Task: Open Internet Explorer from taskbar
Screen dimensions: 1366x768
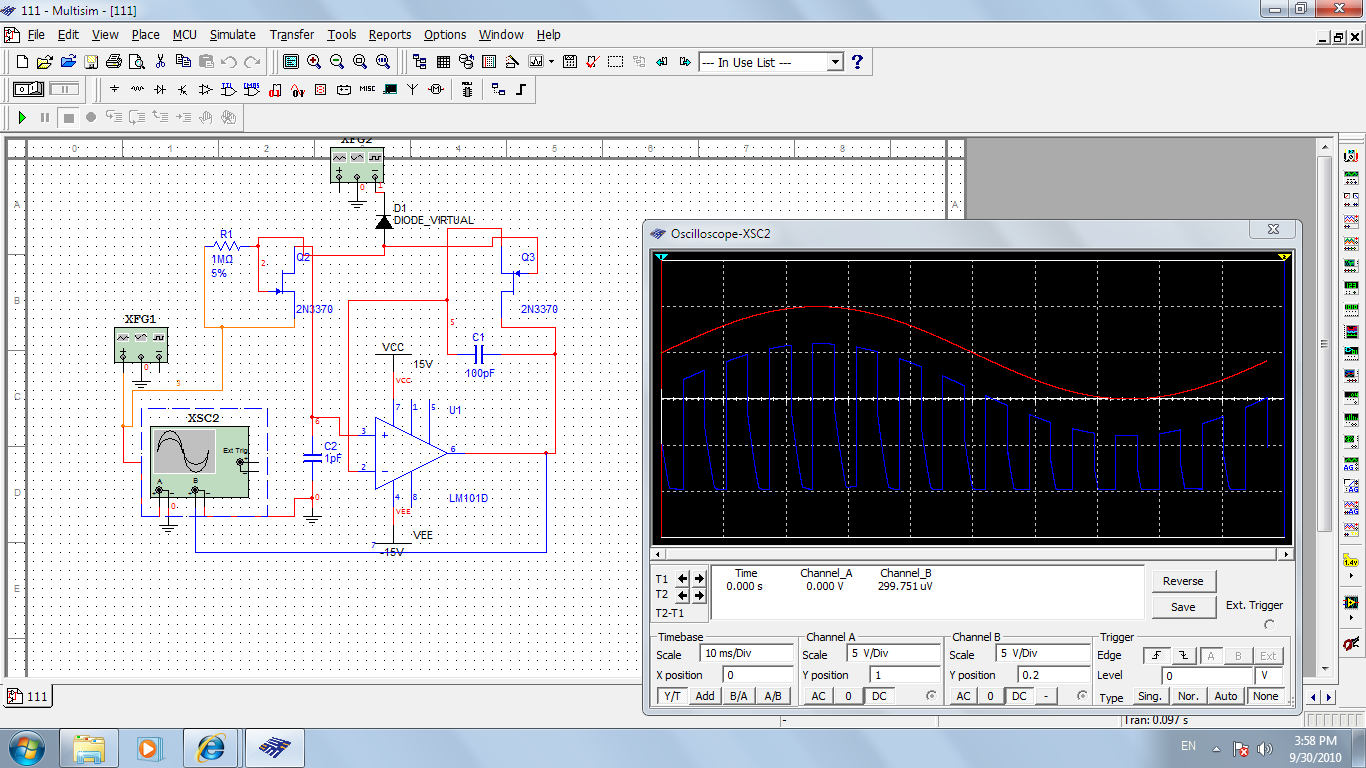Action: (x=211, y=747)
